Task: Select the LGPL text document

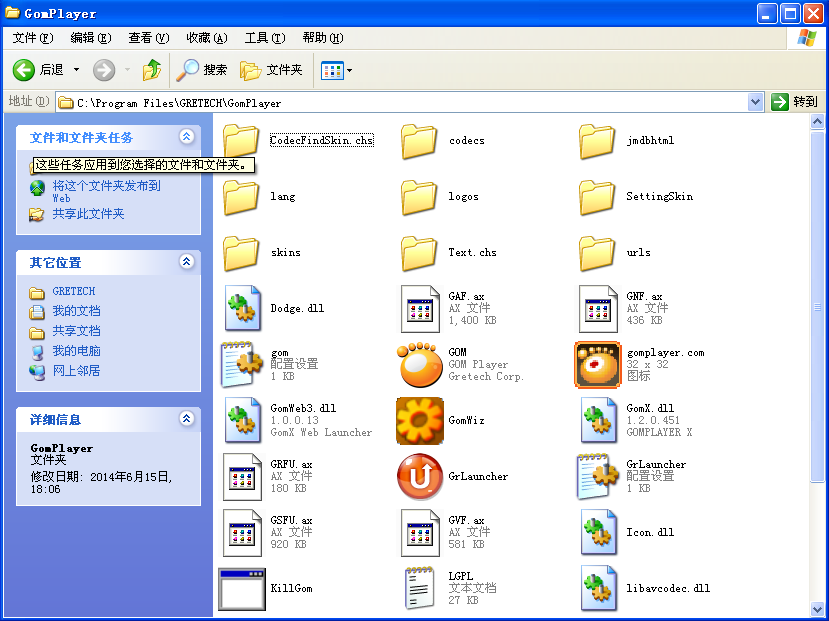Action: click(x=420, y=588)
